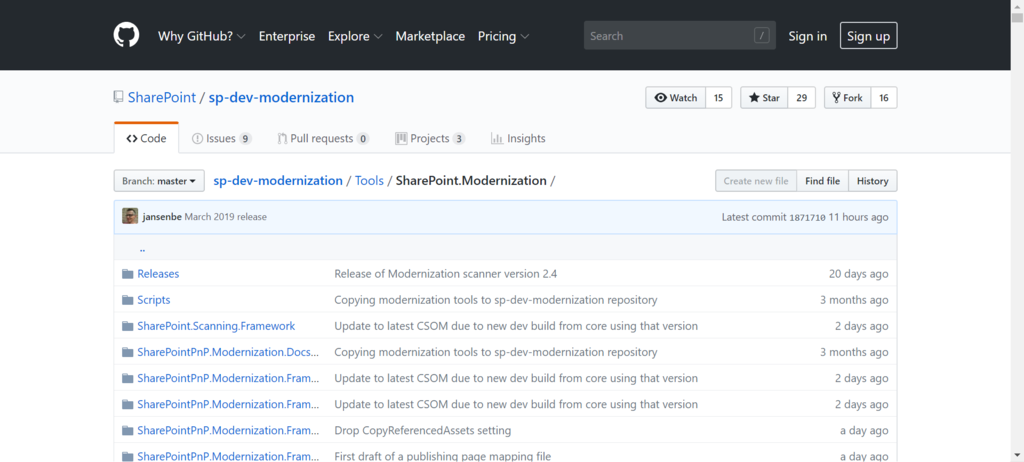Switch to the Issues tab
This screenshot has height=462, width=1024.
(221, 139)
